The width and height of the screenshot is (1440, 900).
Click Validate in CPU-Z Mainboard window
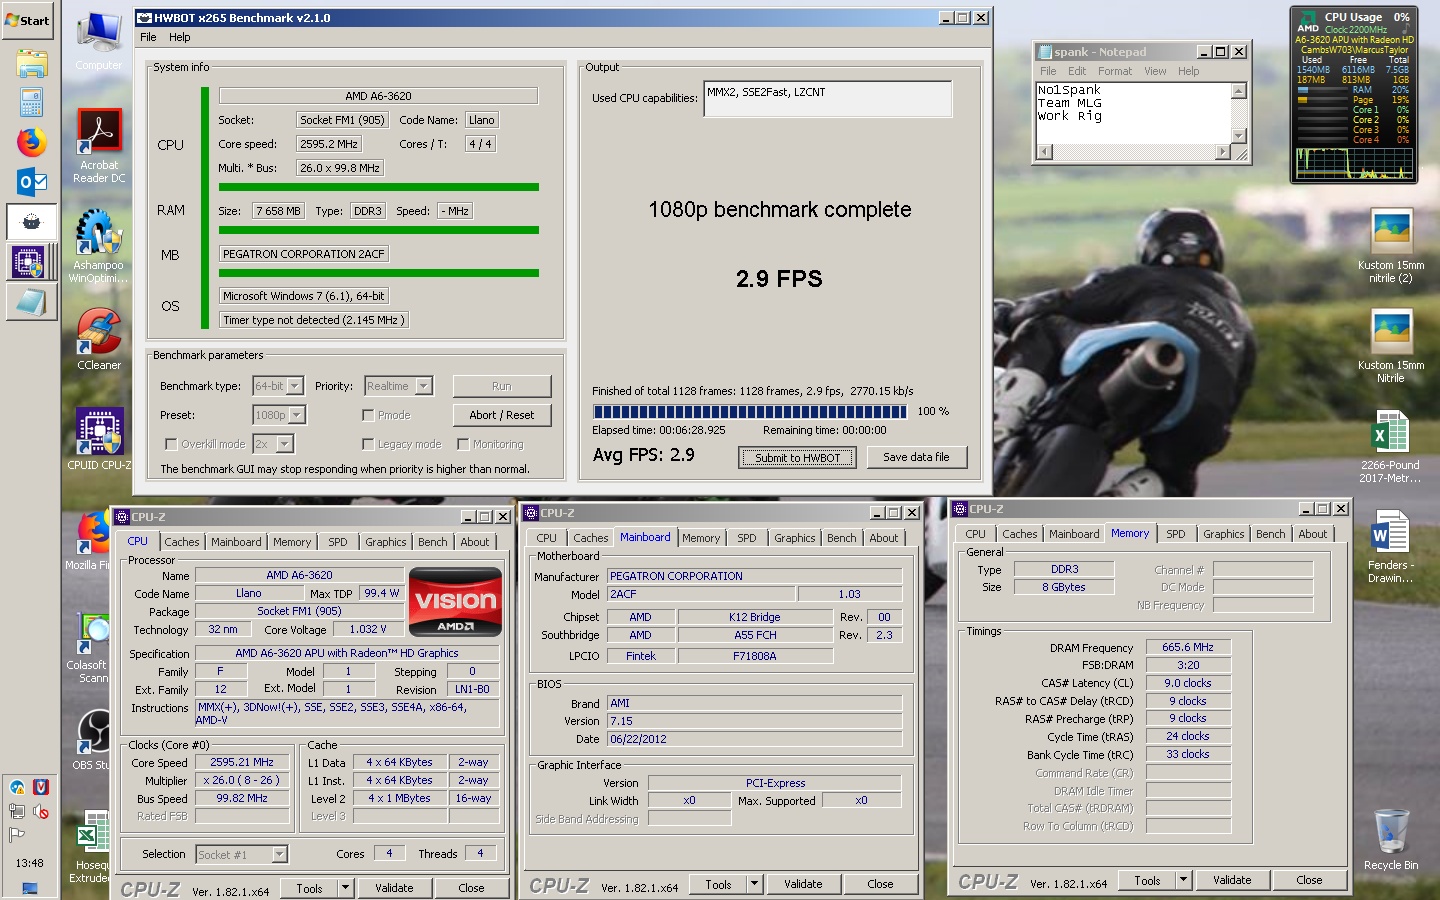pos(803,884)
